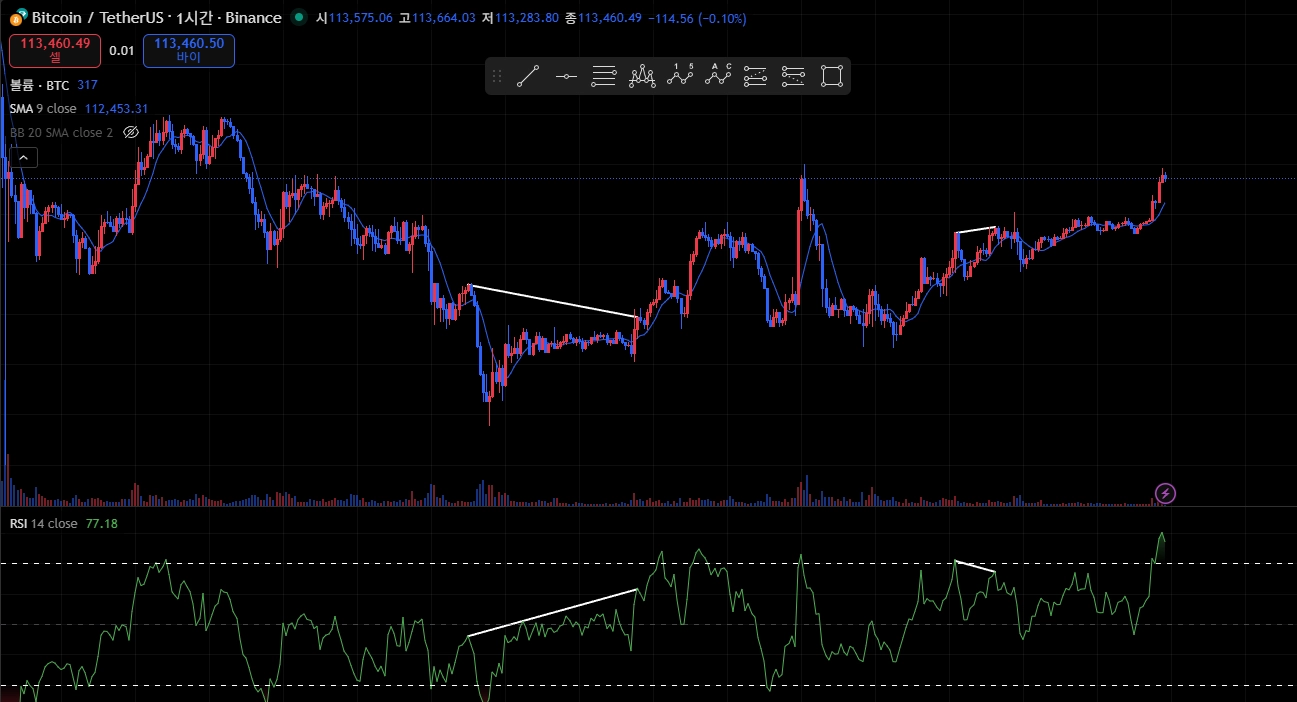
Task: Select the Elliott Impulse Wave 1-5 tool
Action: (680, 76)
